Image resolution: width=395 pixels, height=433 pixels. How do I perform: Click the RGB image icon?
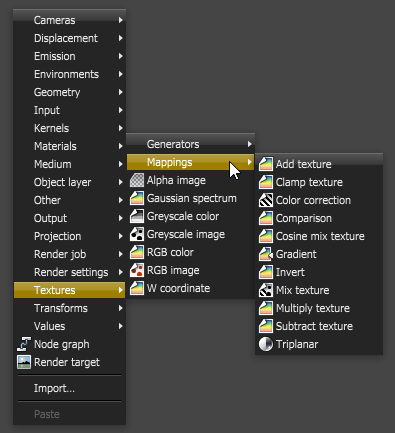[137, 270]
